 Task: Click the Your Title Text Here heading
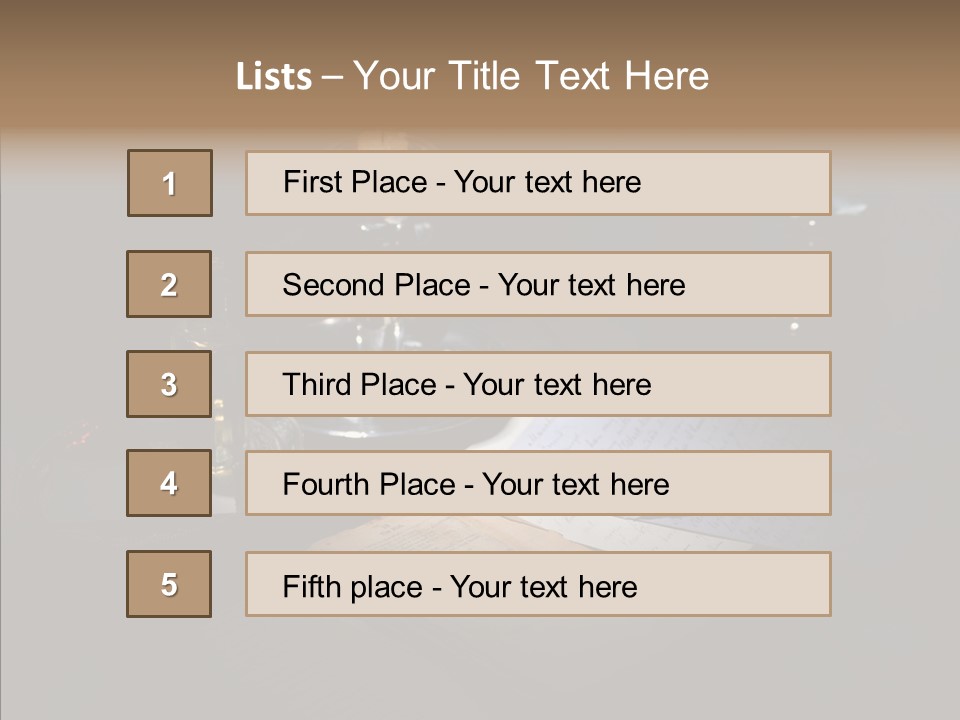(x=531, y=77)
